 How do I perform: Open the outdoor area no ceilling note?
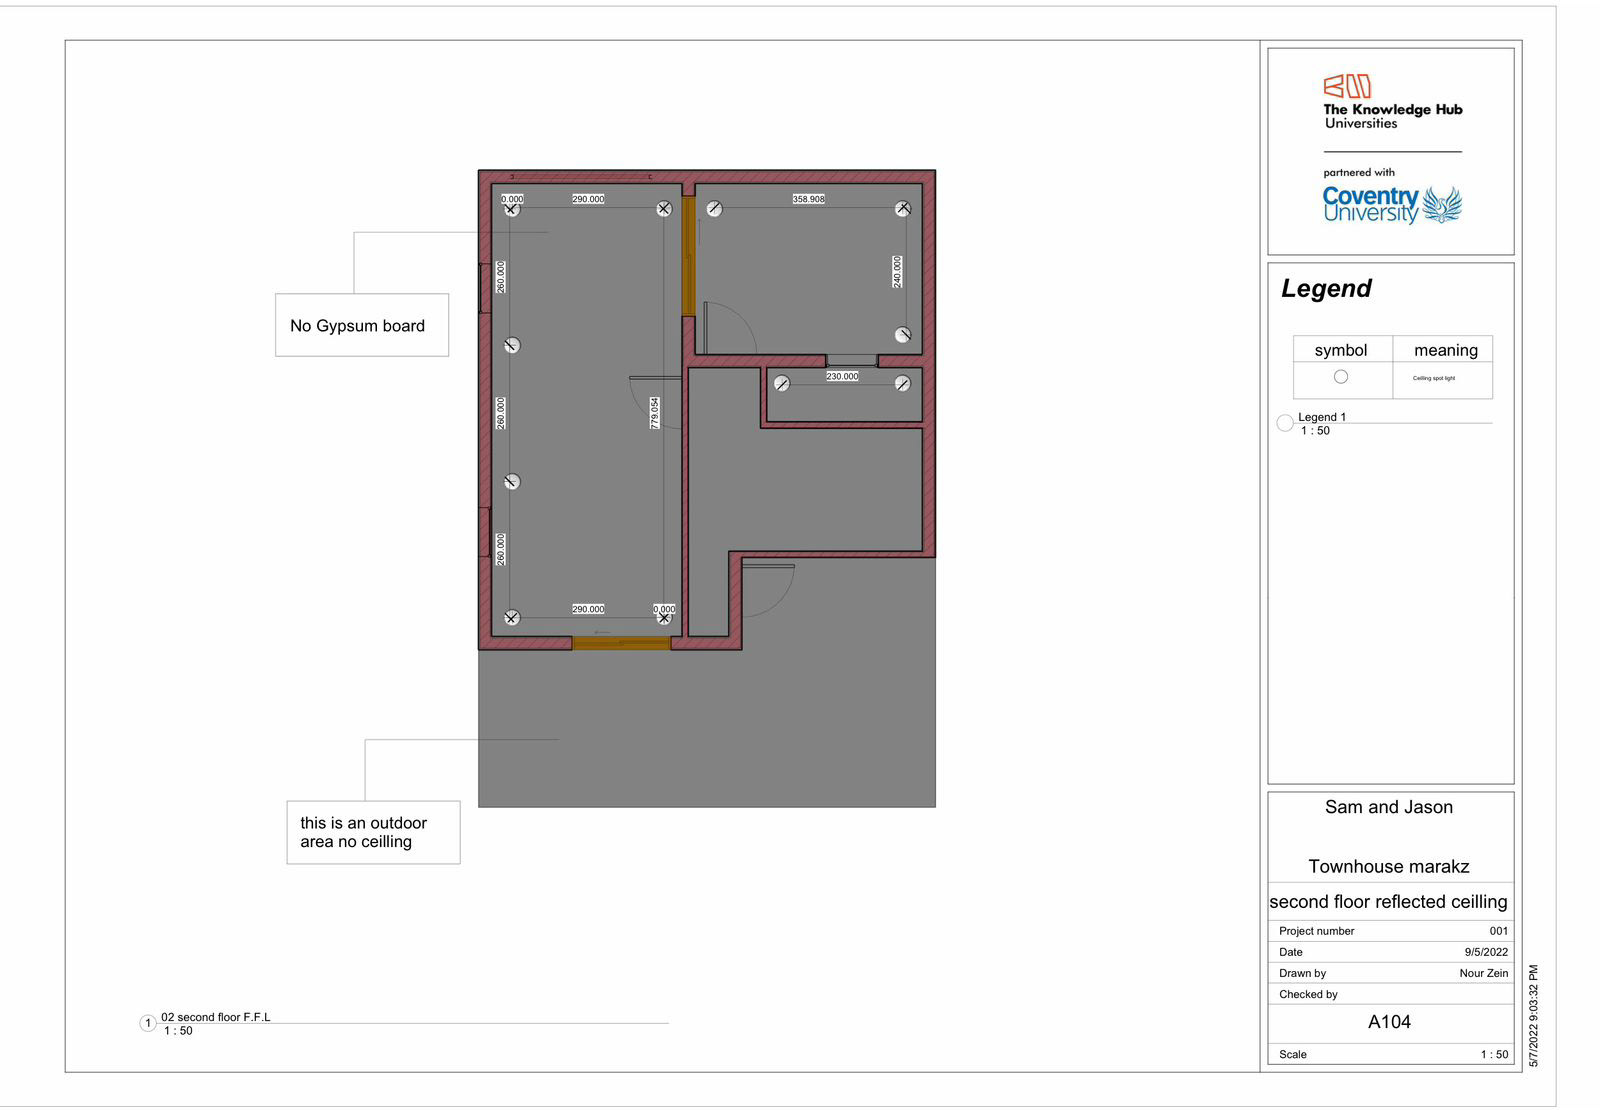(x=372, y=832)
